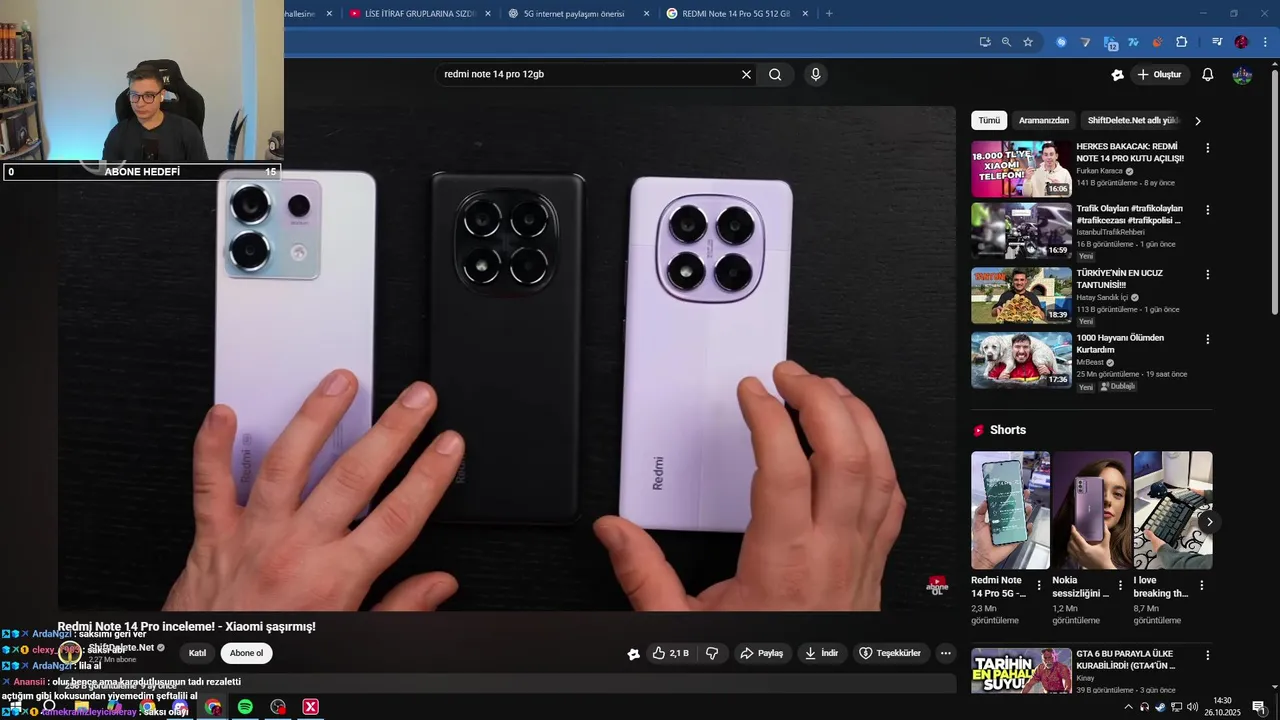Open options menu for GTA 6 video

pos(1207,655)
